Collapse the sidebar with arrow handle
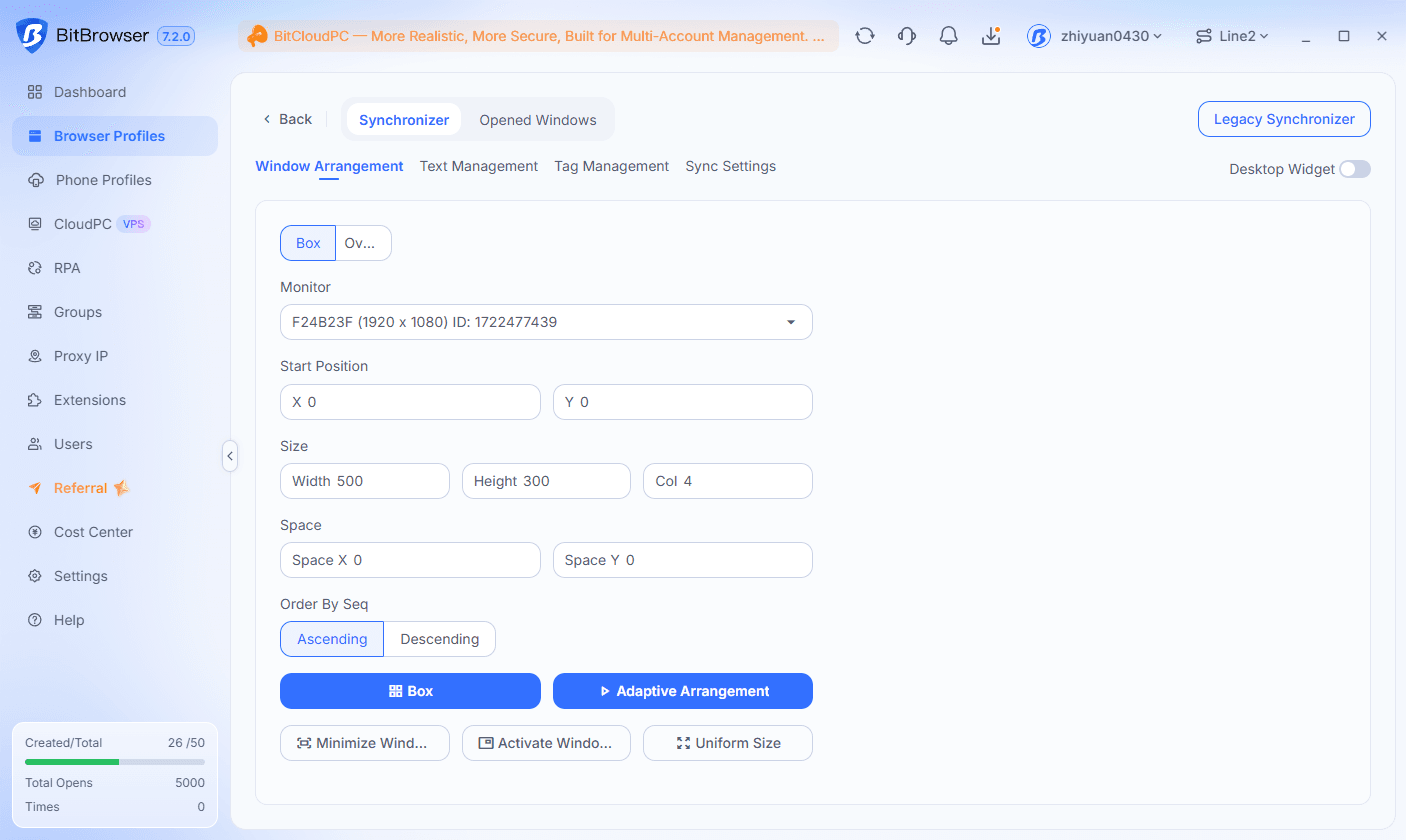The image size is (1406, 840). point(230,456)
